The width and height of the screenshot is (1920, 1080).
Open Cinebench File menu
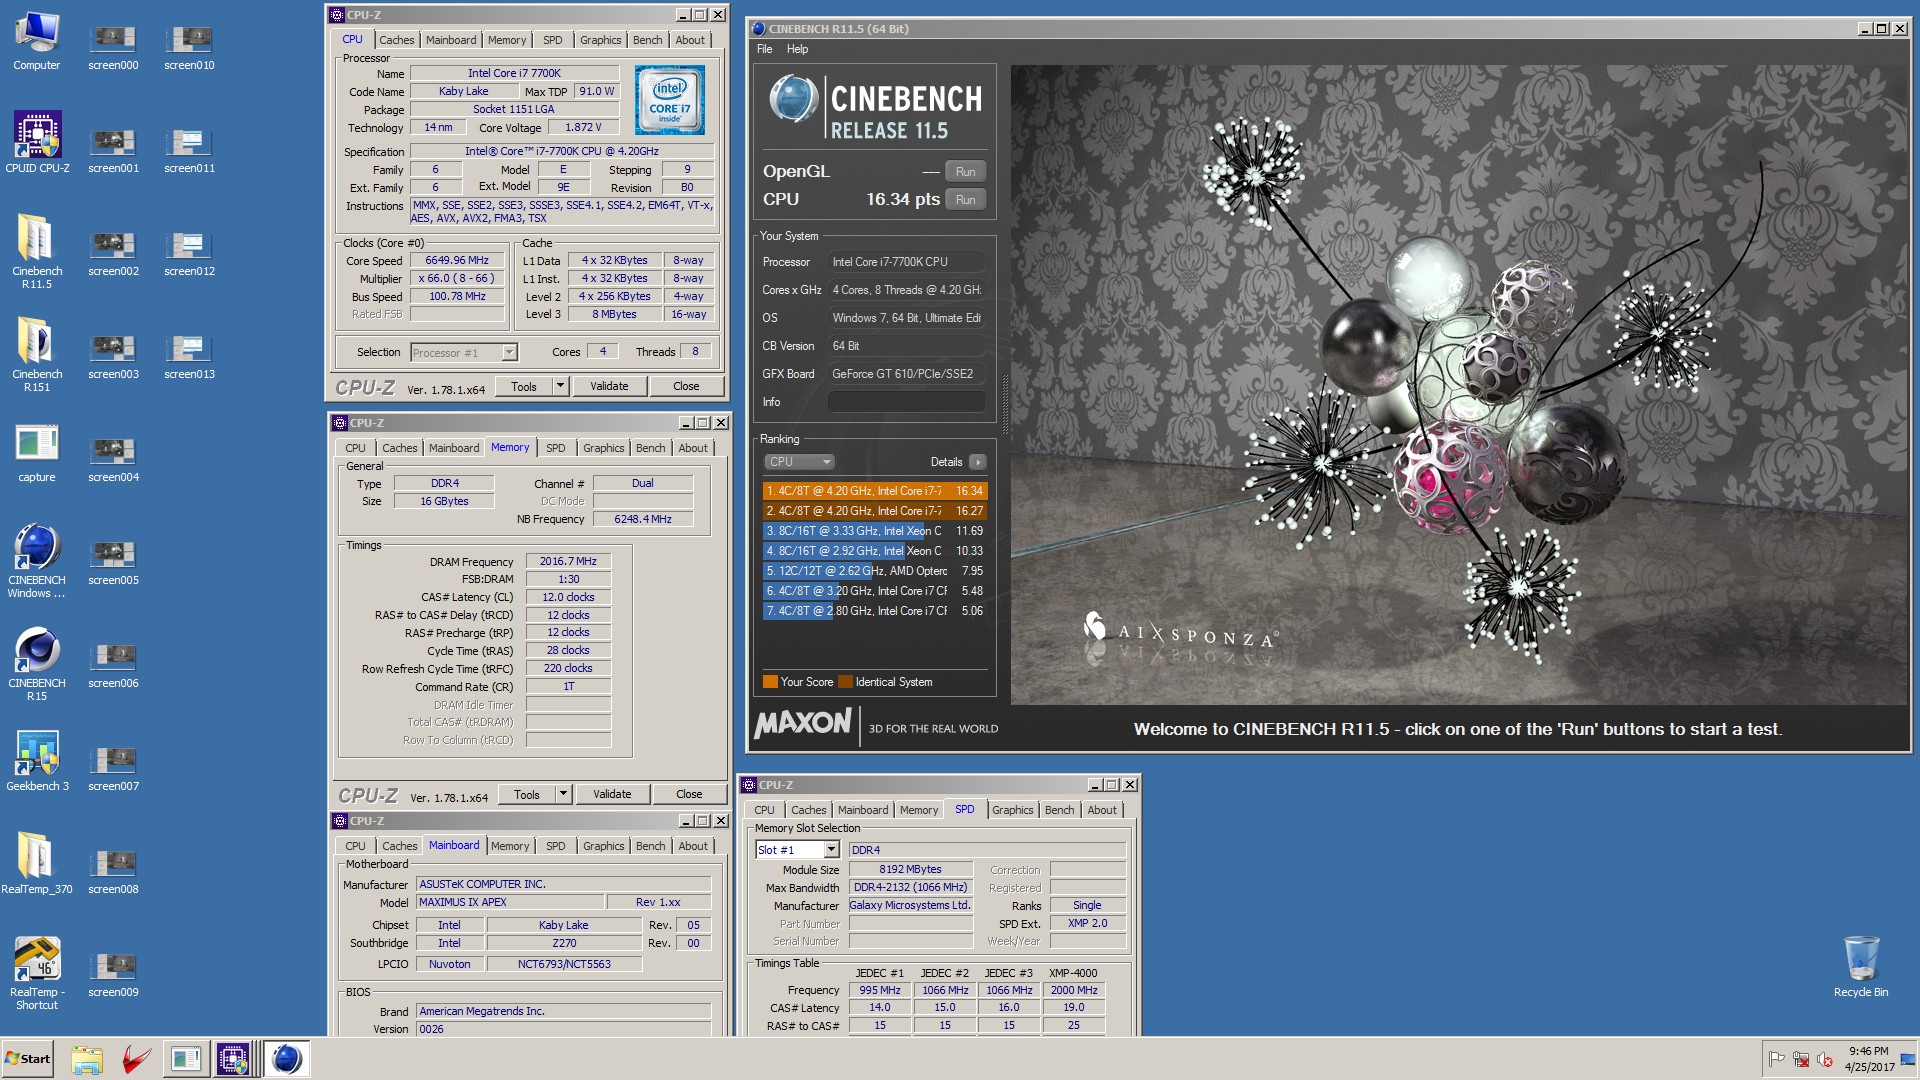click(765, 49)
